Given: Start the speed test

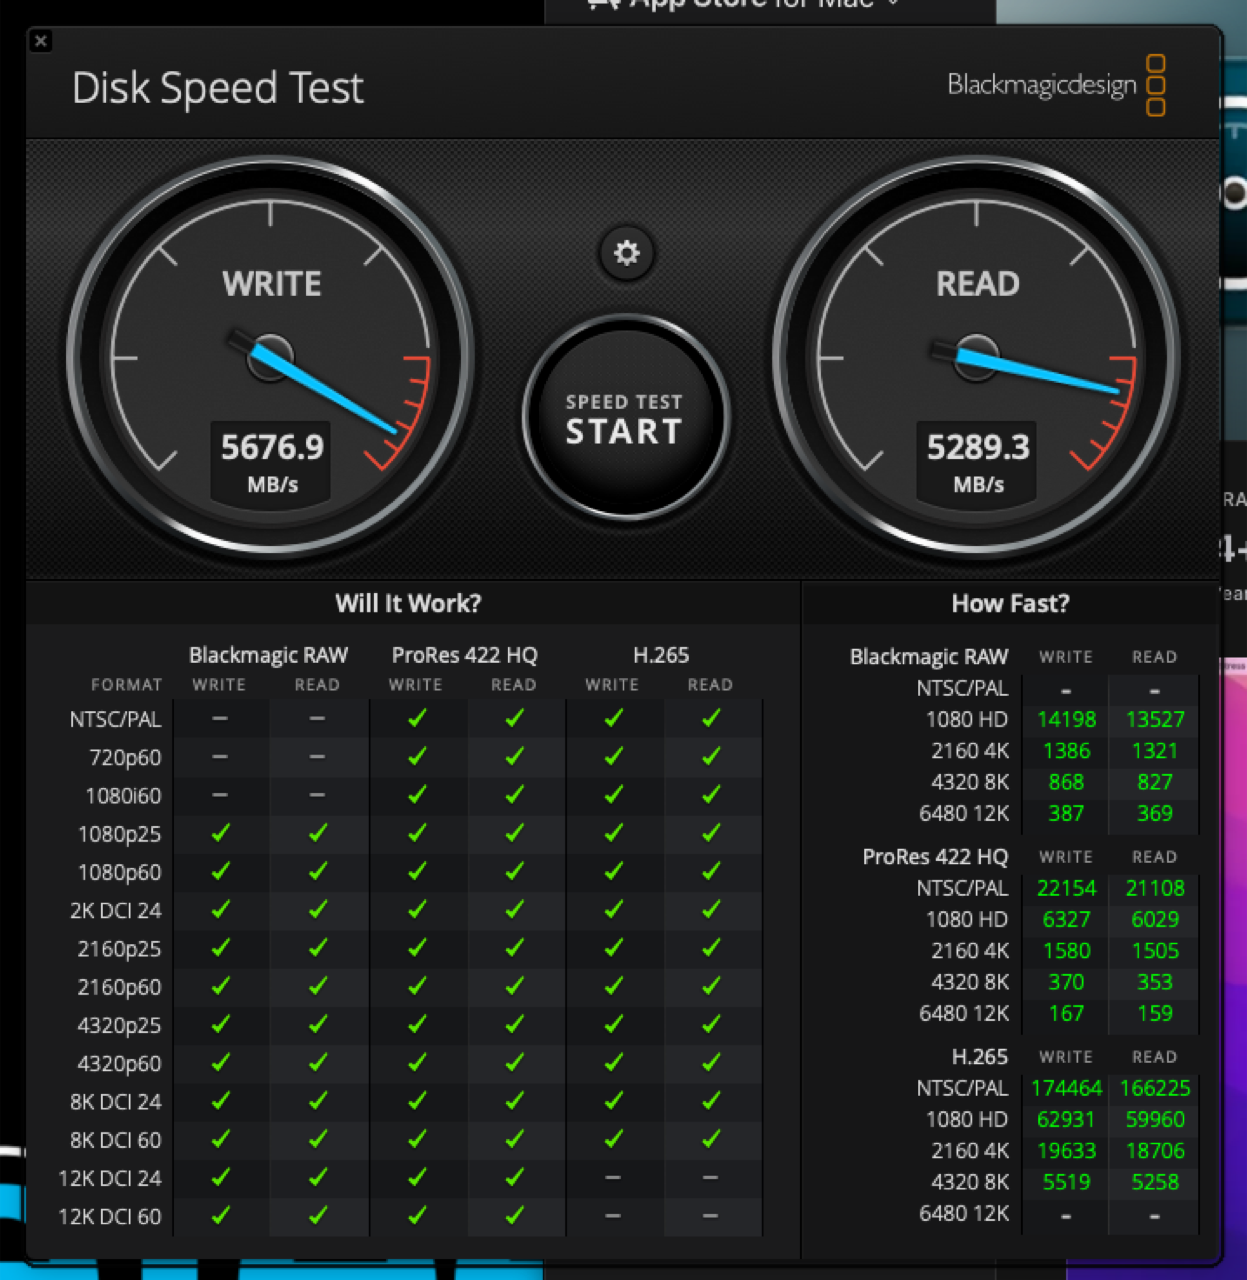Looking at the screenshot, I should pyautogui.click(x=625, y=417).
